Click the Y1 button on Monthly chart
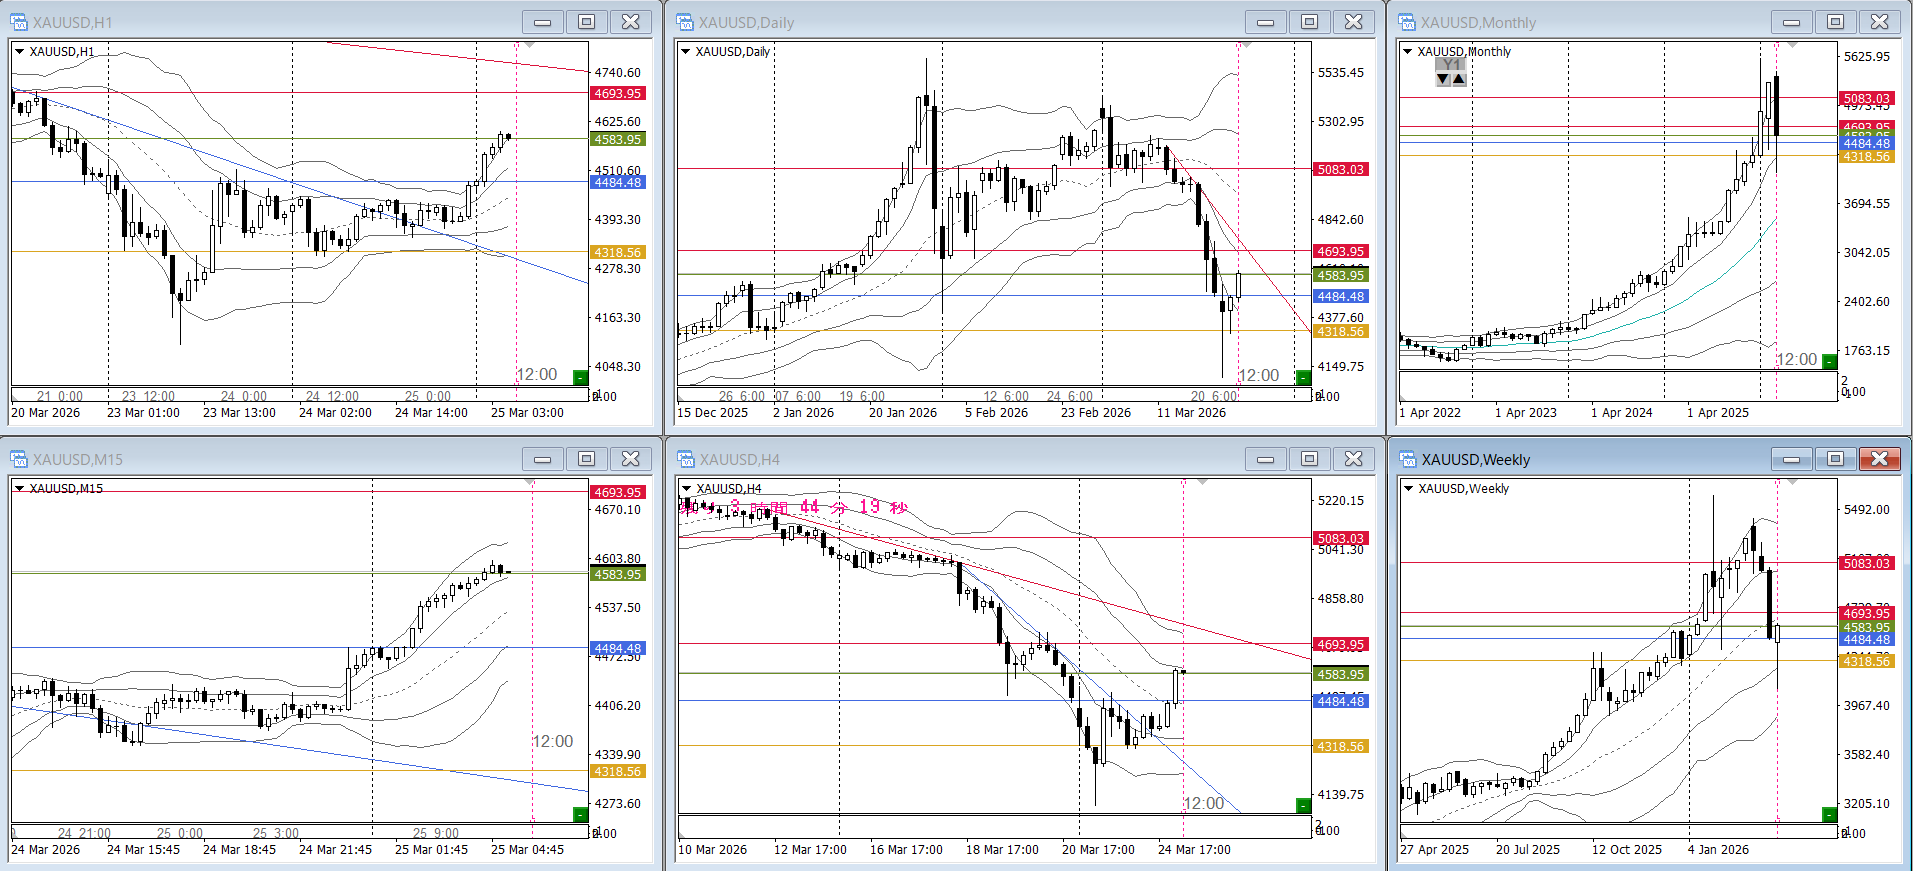The height and width of the screenshot is (871, 1913). click(x=1451, y=65)
